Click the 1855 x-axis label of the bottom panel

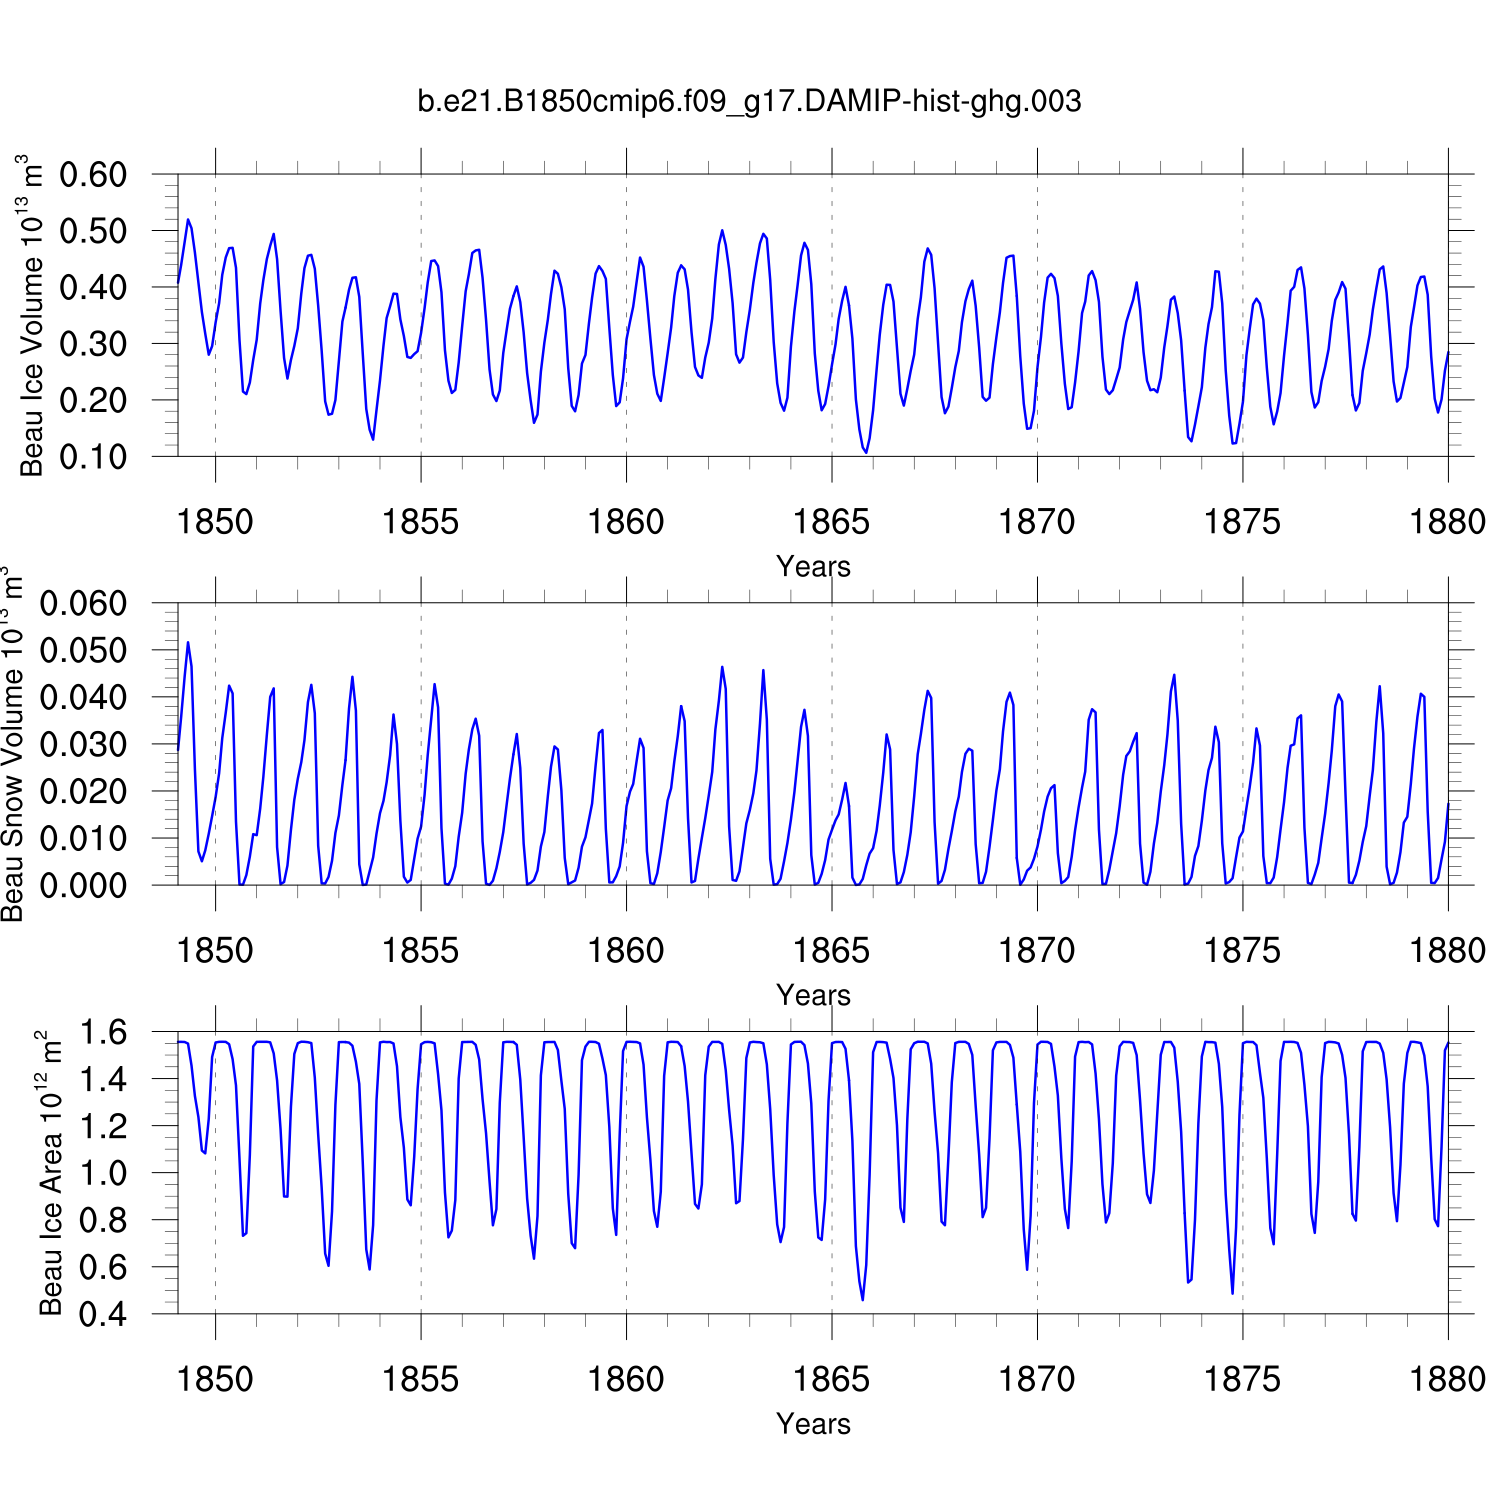coord(420,1379)
